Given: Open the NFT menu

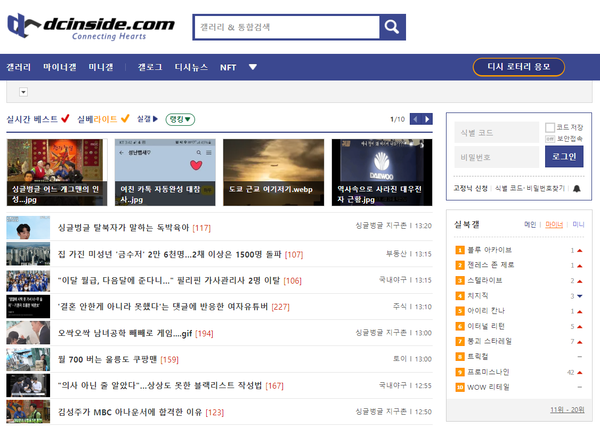Looking at the screenshot, I should point(228,67).
